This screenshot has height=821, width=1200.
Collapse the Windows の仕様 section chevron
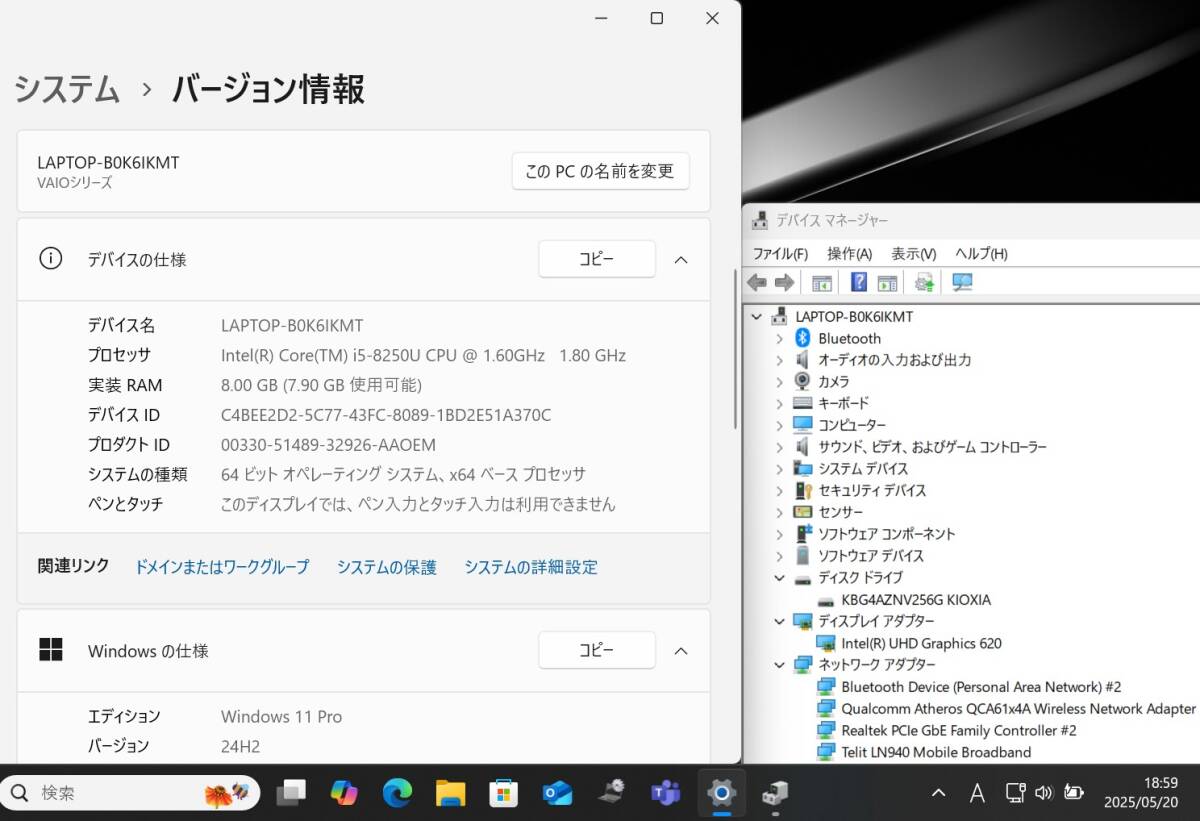[681, 651]
